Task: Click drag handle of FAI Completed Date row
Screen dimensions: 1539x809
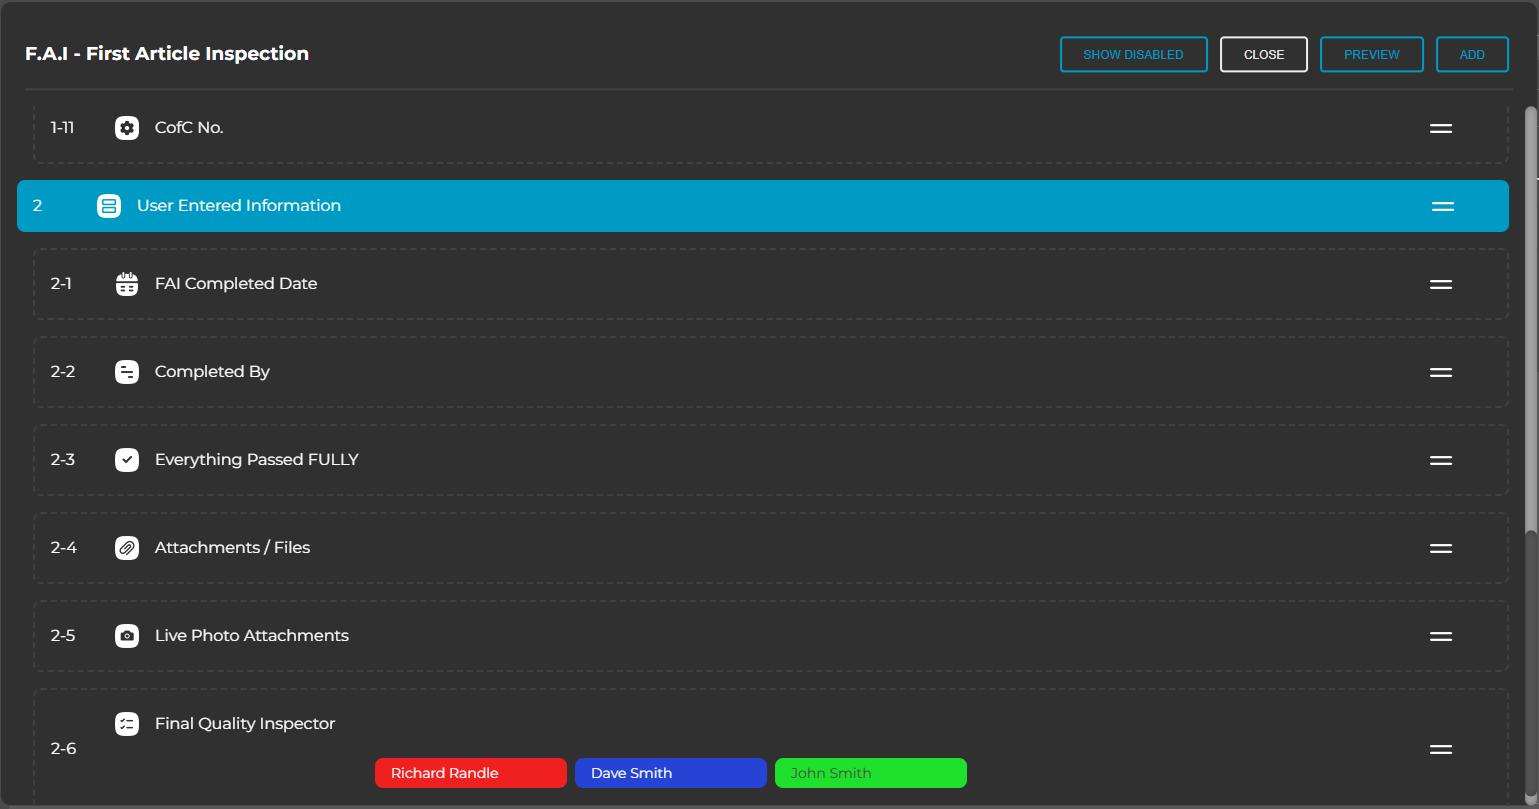Action: pyautogui.click(x=1441, y=284)
